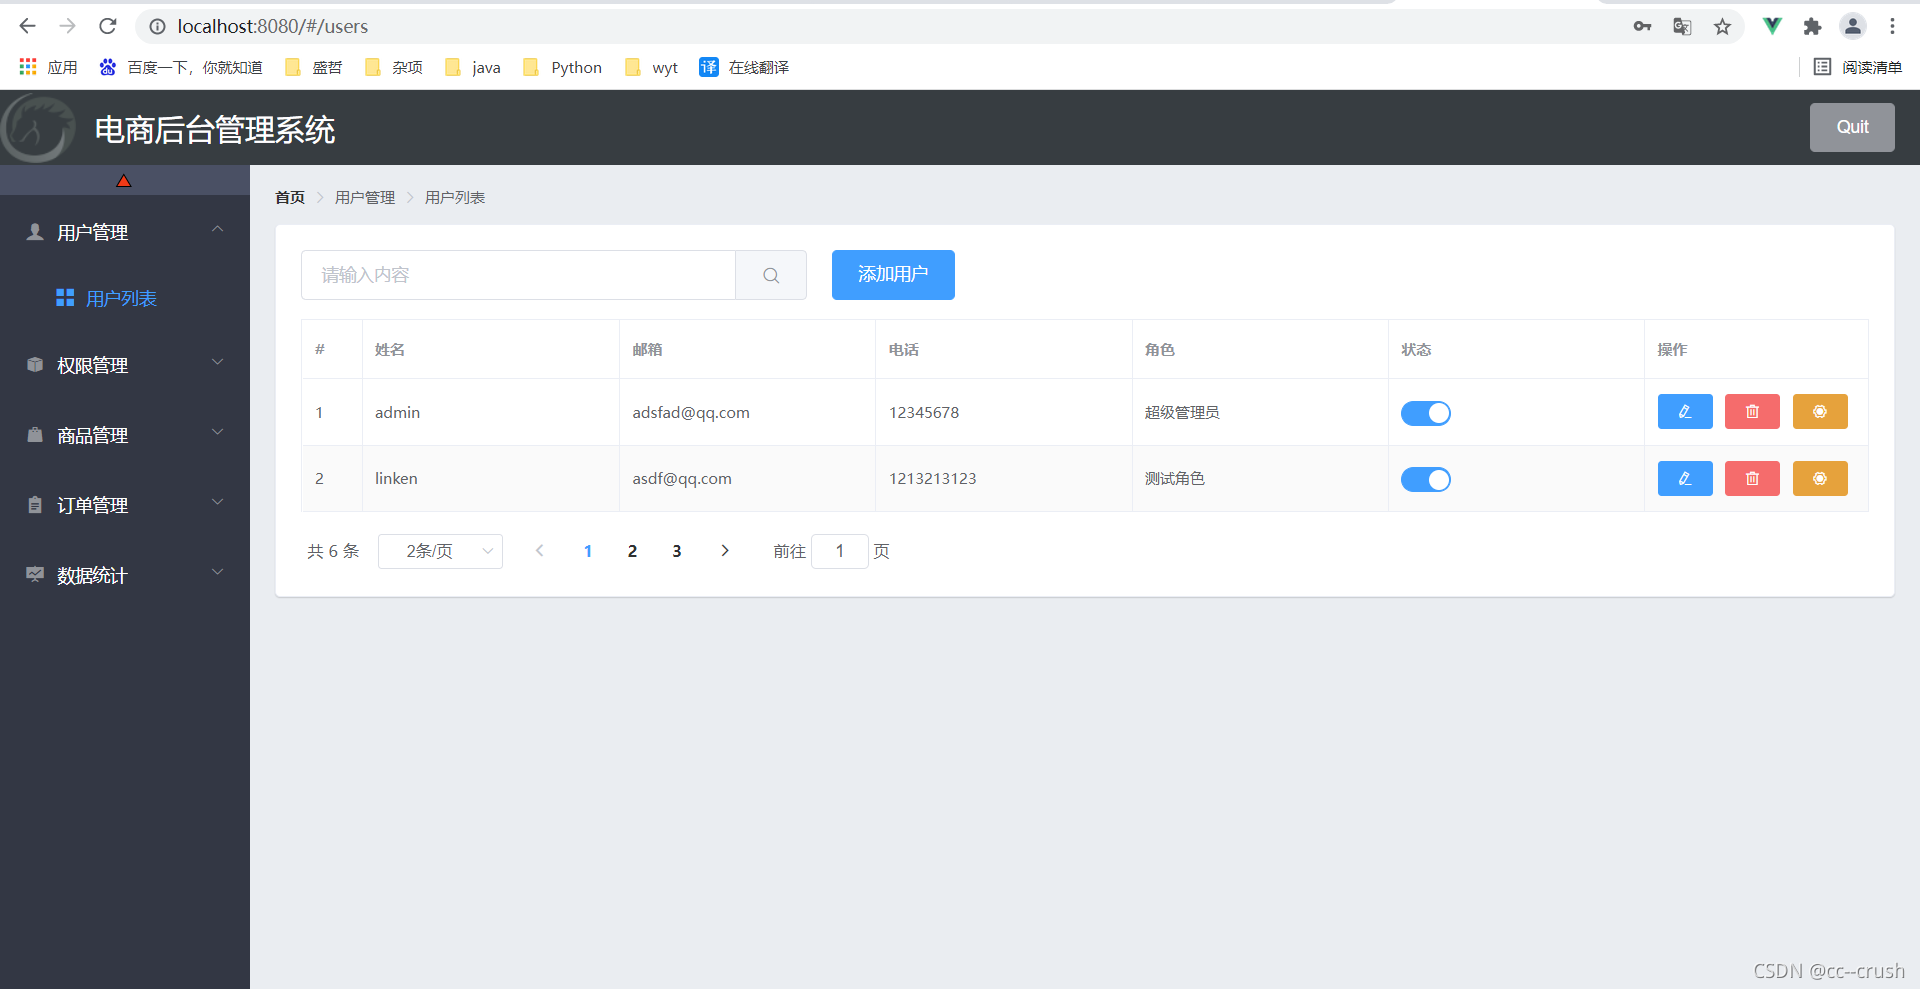The height and width of the screenshot is (989, 1920).
Task: Expand the 订单管理 sidebar menu
Action: 125,505
